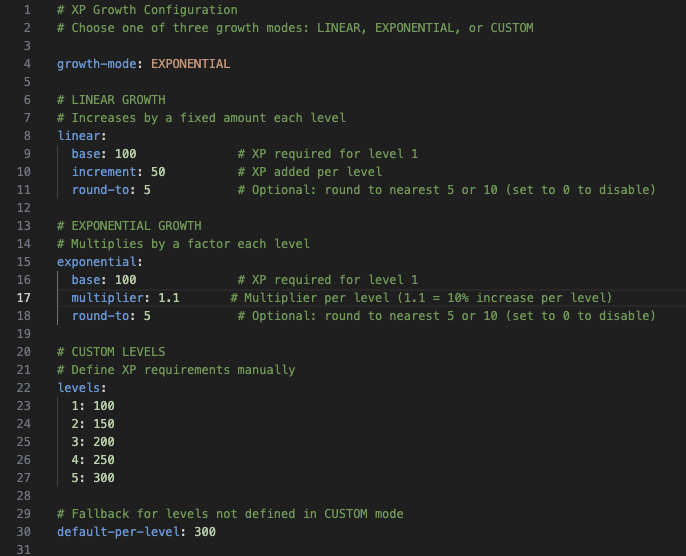Viewport: 686px width, 556px height.
Task: Click the levels: key
Action: [x=81, y=388]
